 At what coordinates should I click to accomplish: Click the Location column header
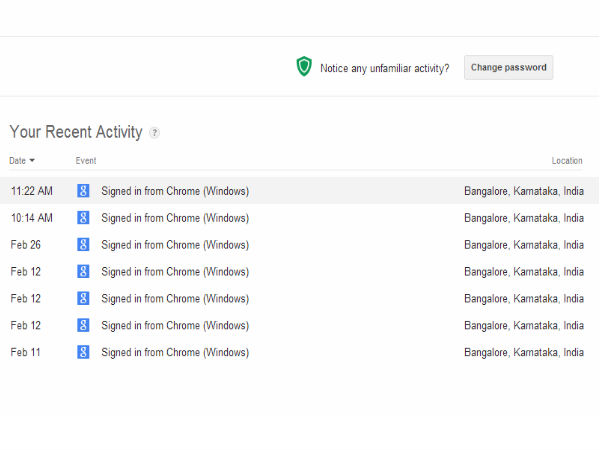566,161
